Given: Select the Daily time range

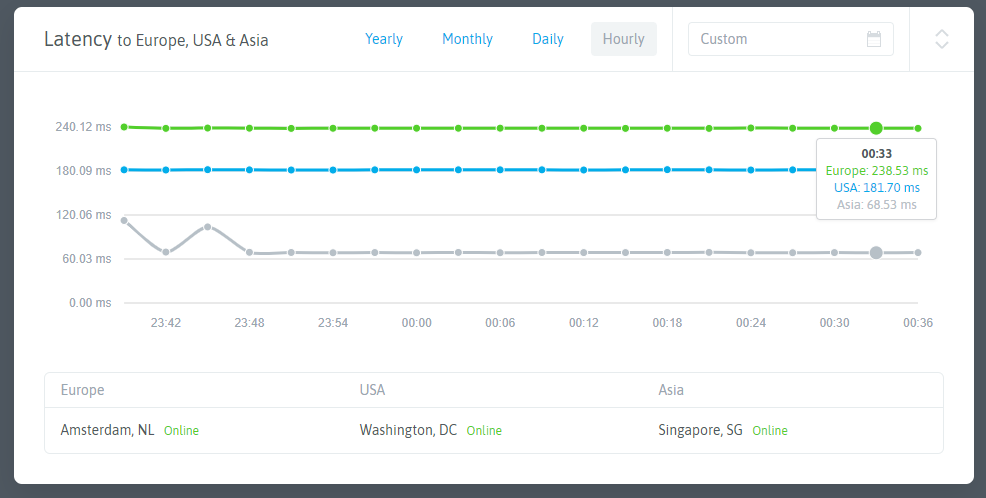Looking at the screenshot, I should click(x=547, y=39).
